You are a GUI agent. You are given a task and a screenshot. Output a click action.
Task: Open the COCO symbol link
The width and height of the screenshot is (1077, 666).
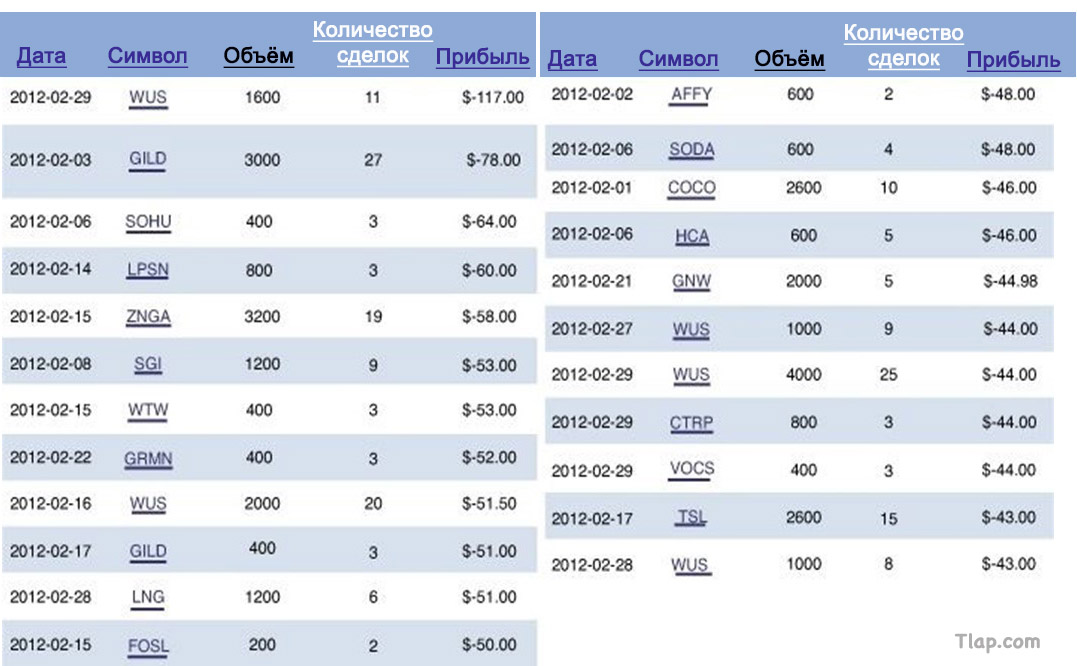692,188
